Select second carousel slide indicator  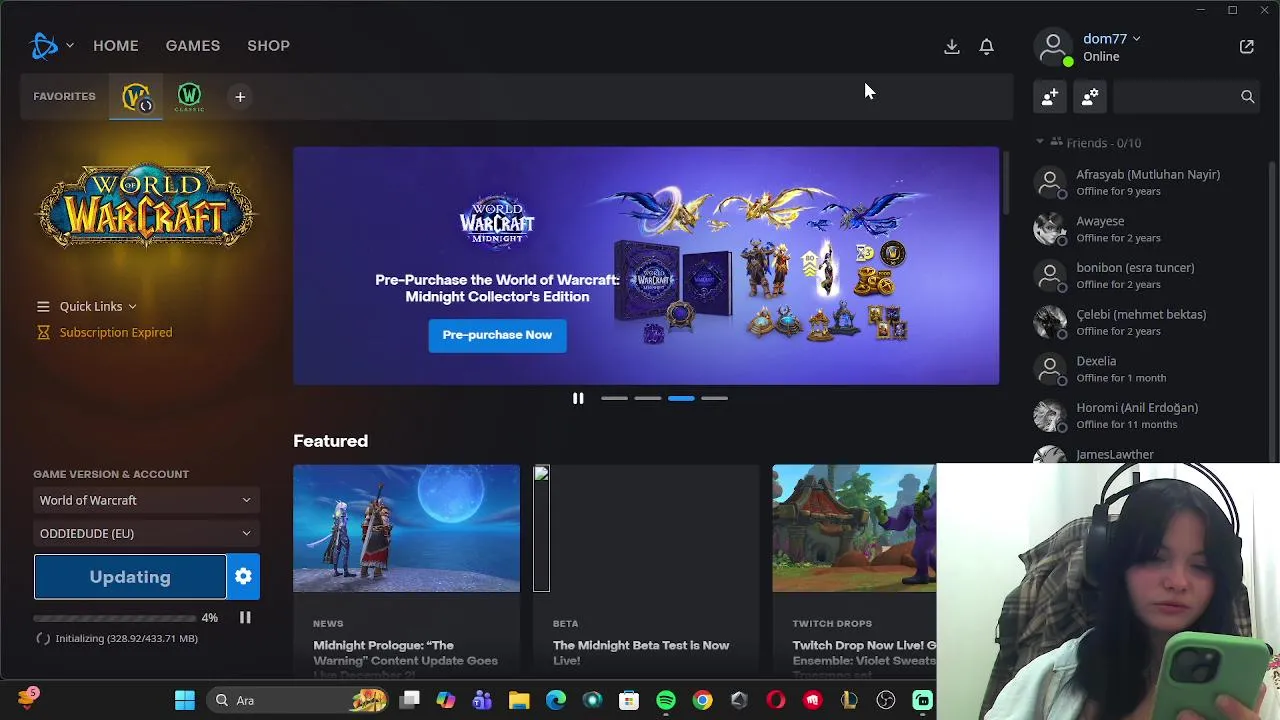(x=648, y=398)
